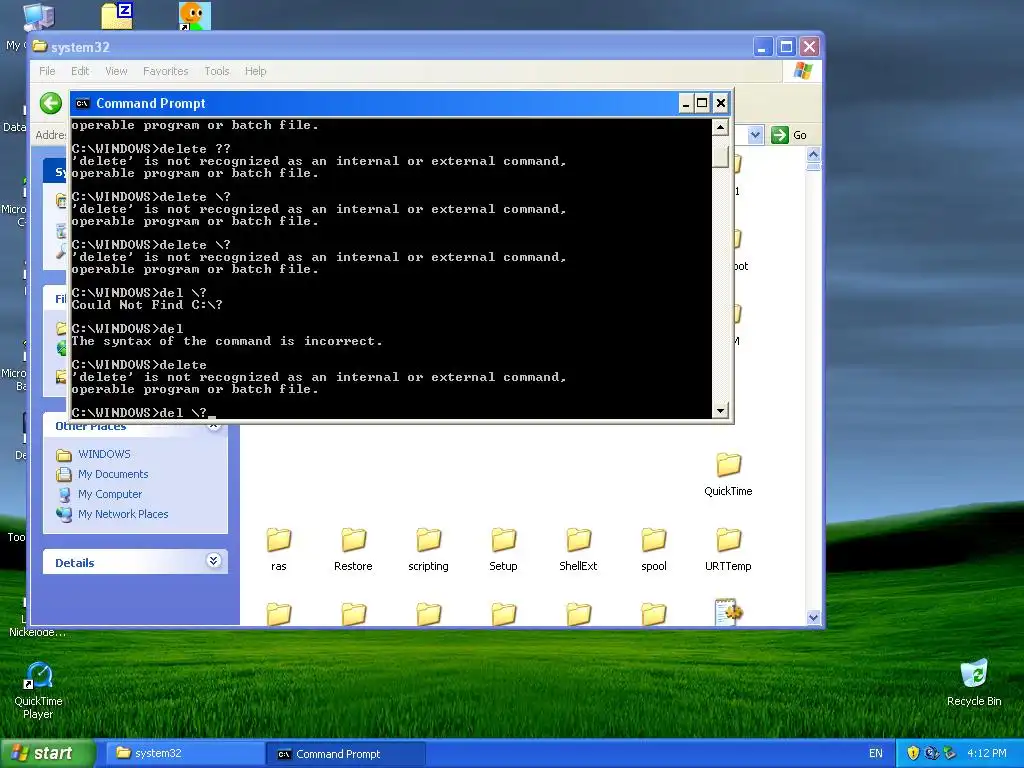Click the orange character shortcut on desktop

[x=195, y=16]
